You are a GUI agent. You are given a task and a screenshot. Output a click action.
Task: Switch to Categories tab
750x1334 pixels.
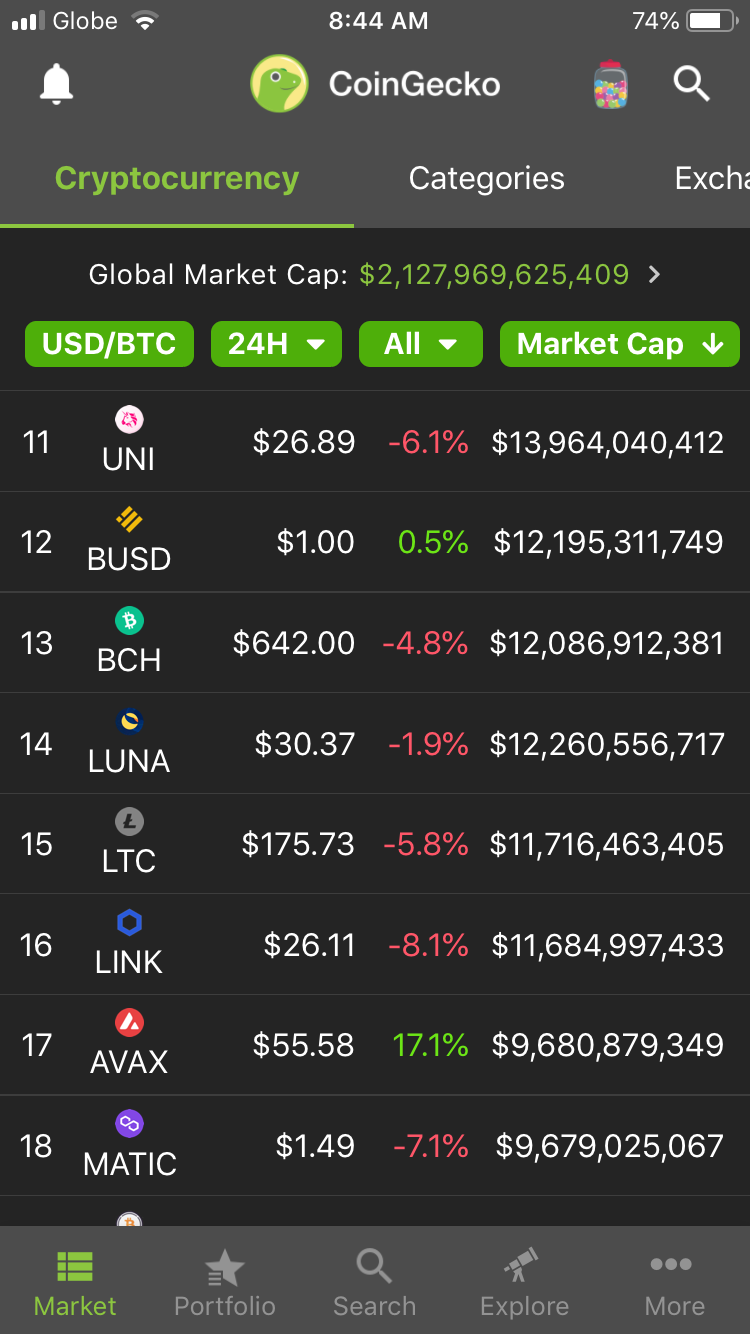(487, 178)
